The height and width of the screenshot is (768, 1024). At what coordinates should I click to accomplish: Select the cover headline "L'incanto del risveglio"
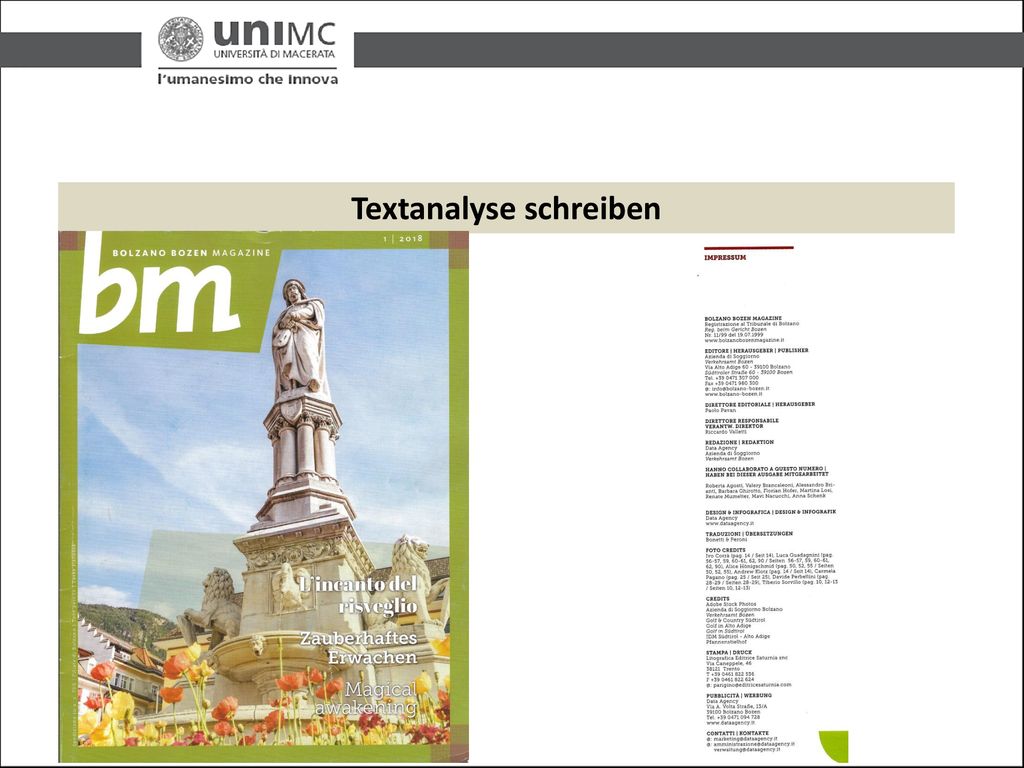[x=358, y=594]
